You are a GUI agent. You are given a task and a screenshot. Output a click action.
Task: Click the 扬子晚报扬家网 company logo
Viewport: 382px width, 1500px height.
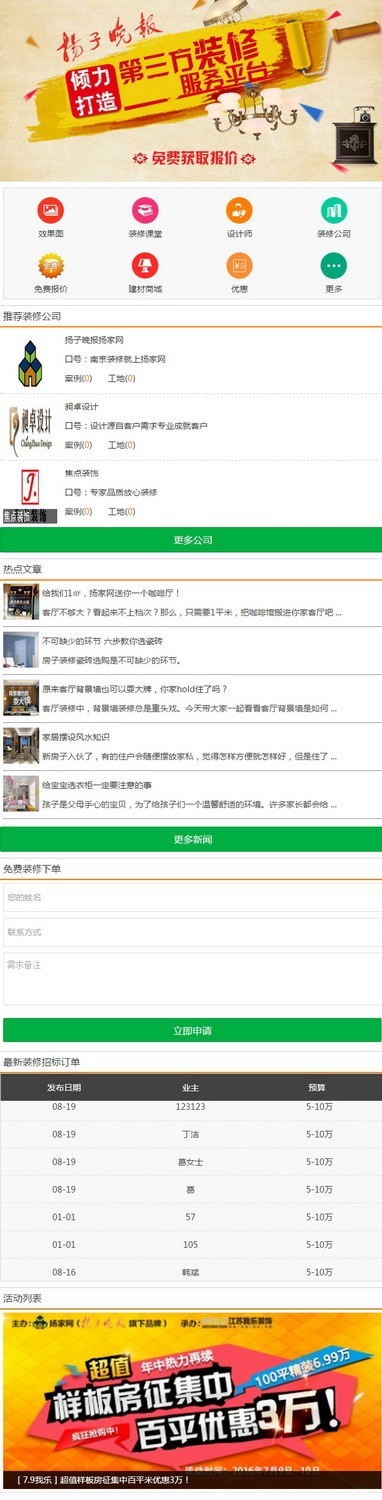30,363
